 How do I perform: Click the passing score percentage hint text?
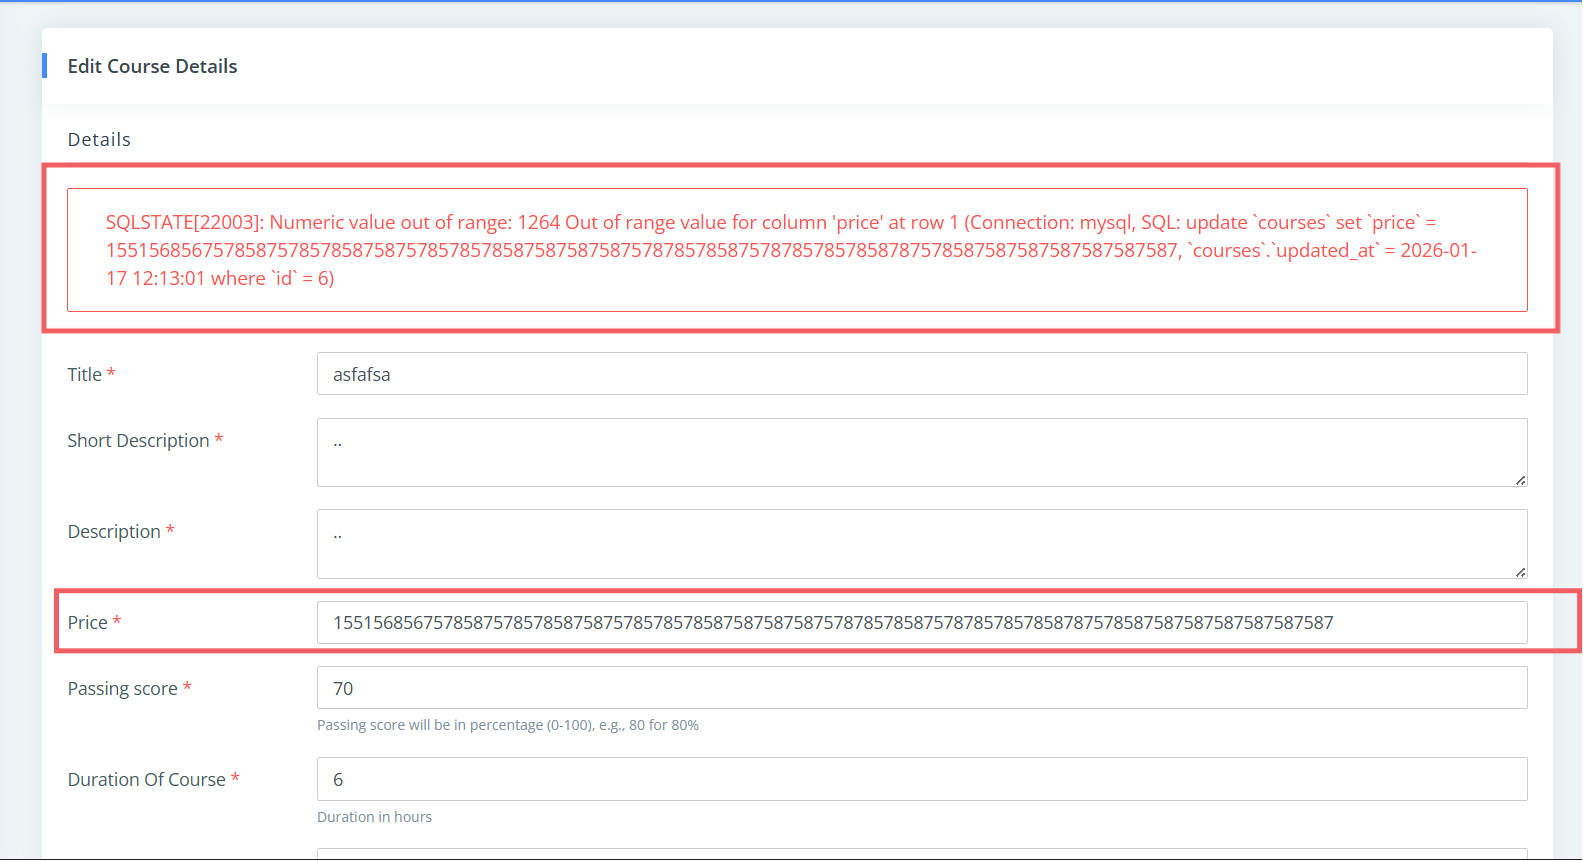[507, 725]
